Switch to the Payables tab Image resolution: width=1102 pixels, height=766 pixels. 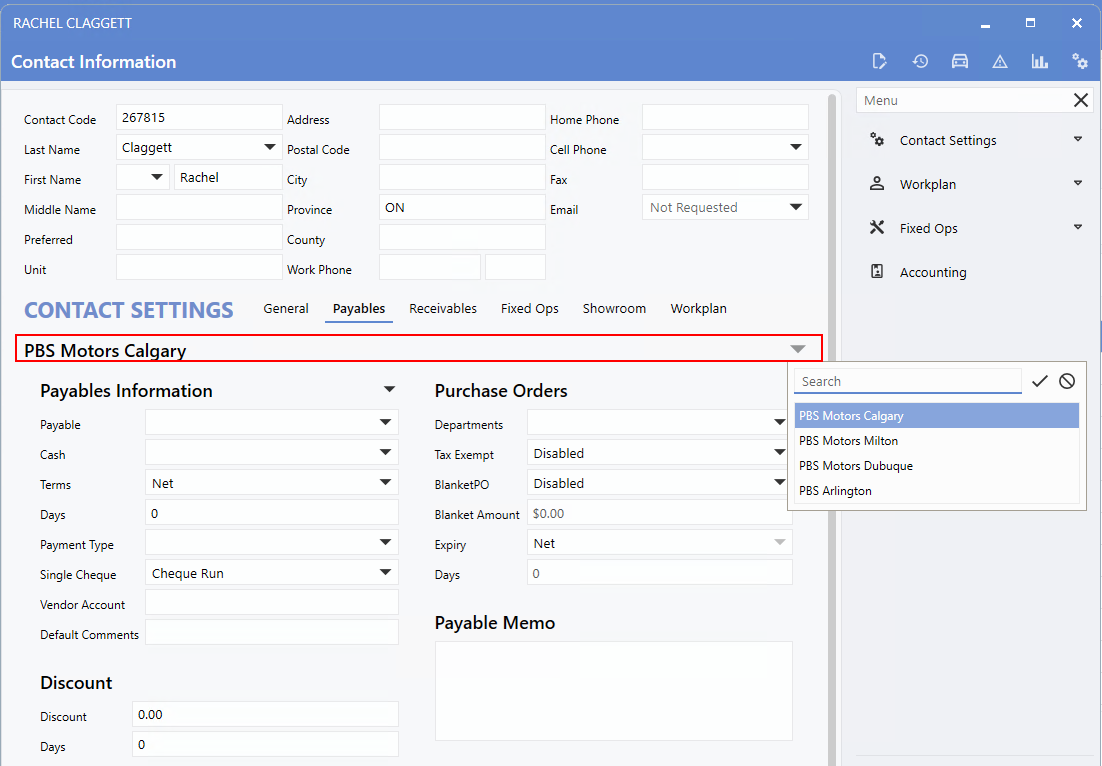359,309
